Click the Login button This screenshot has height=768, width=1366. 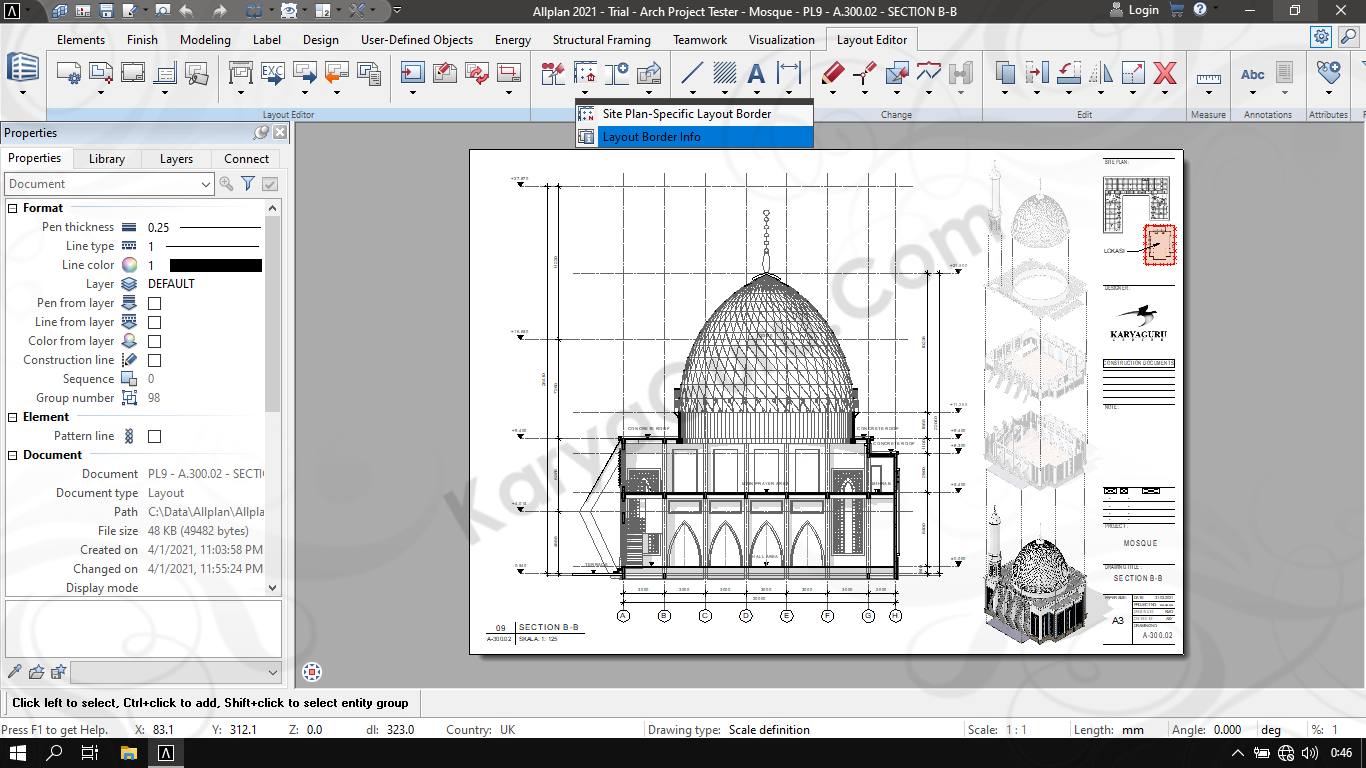[1133, 10]
